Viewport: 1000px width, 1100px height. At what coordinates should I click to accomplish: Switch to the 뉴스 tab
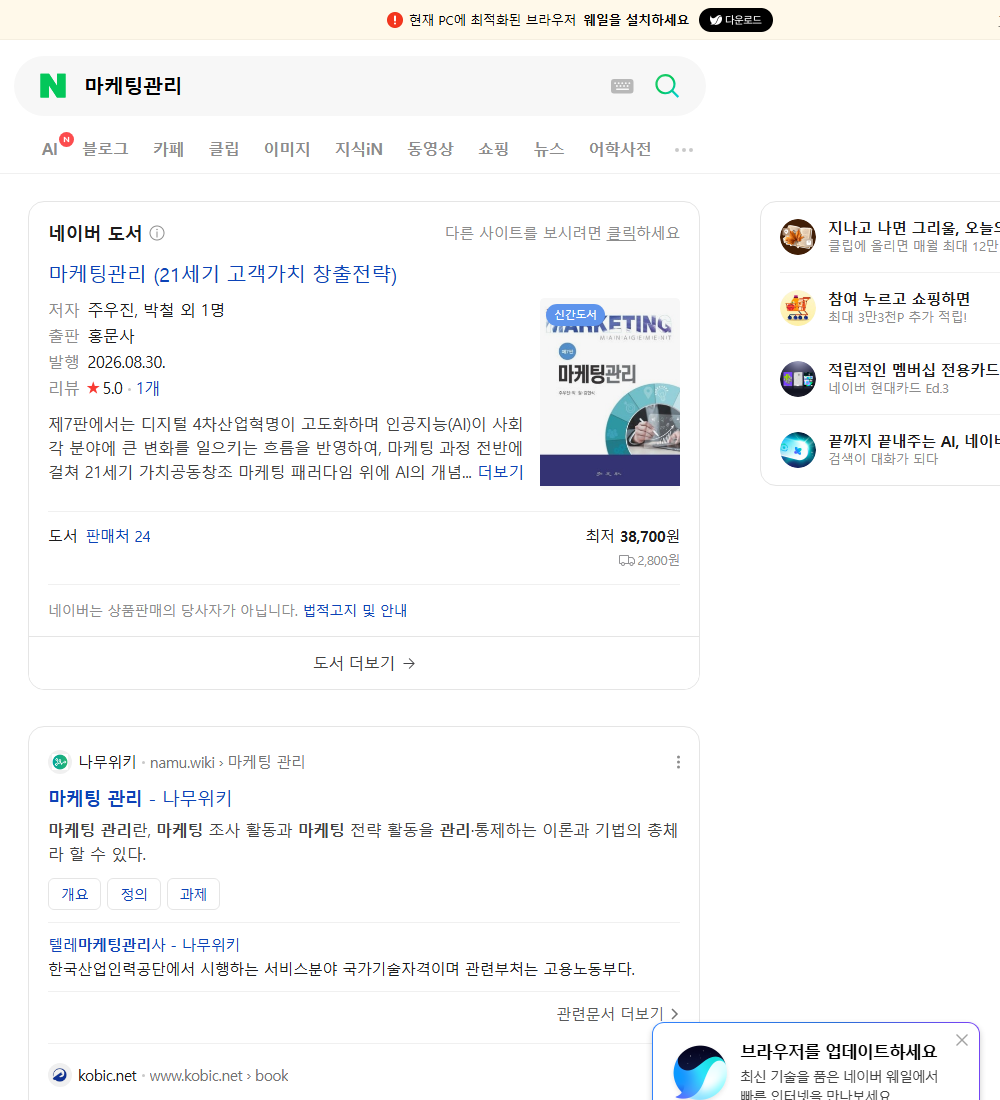point(549,149)
